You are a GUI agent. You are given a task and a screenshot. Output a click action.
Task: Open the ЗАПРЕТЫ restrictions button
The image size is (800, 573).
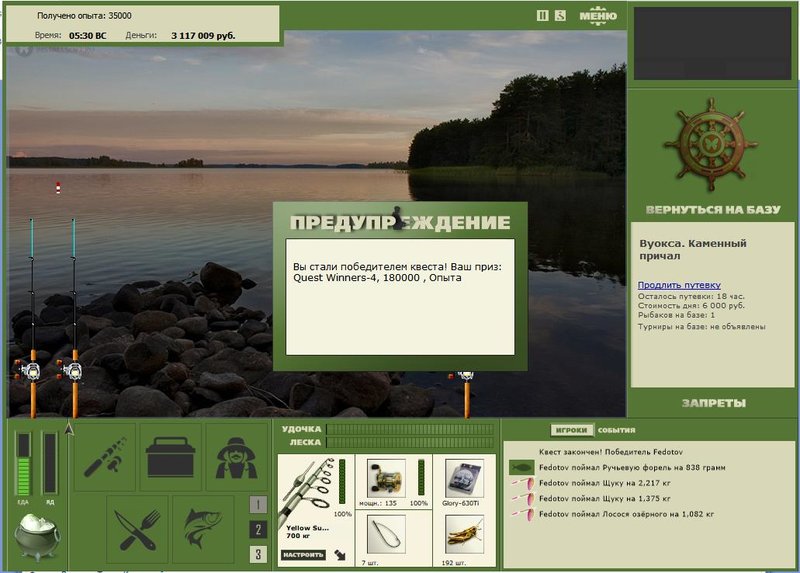[713, 403]
